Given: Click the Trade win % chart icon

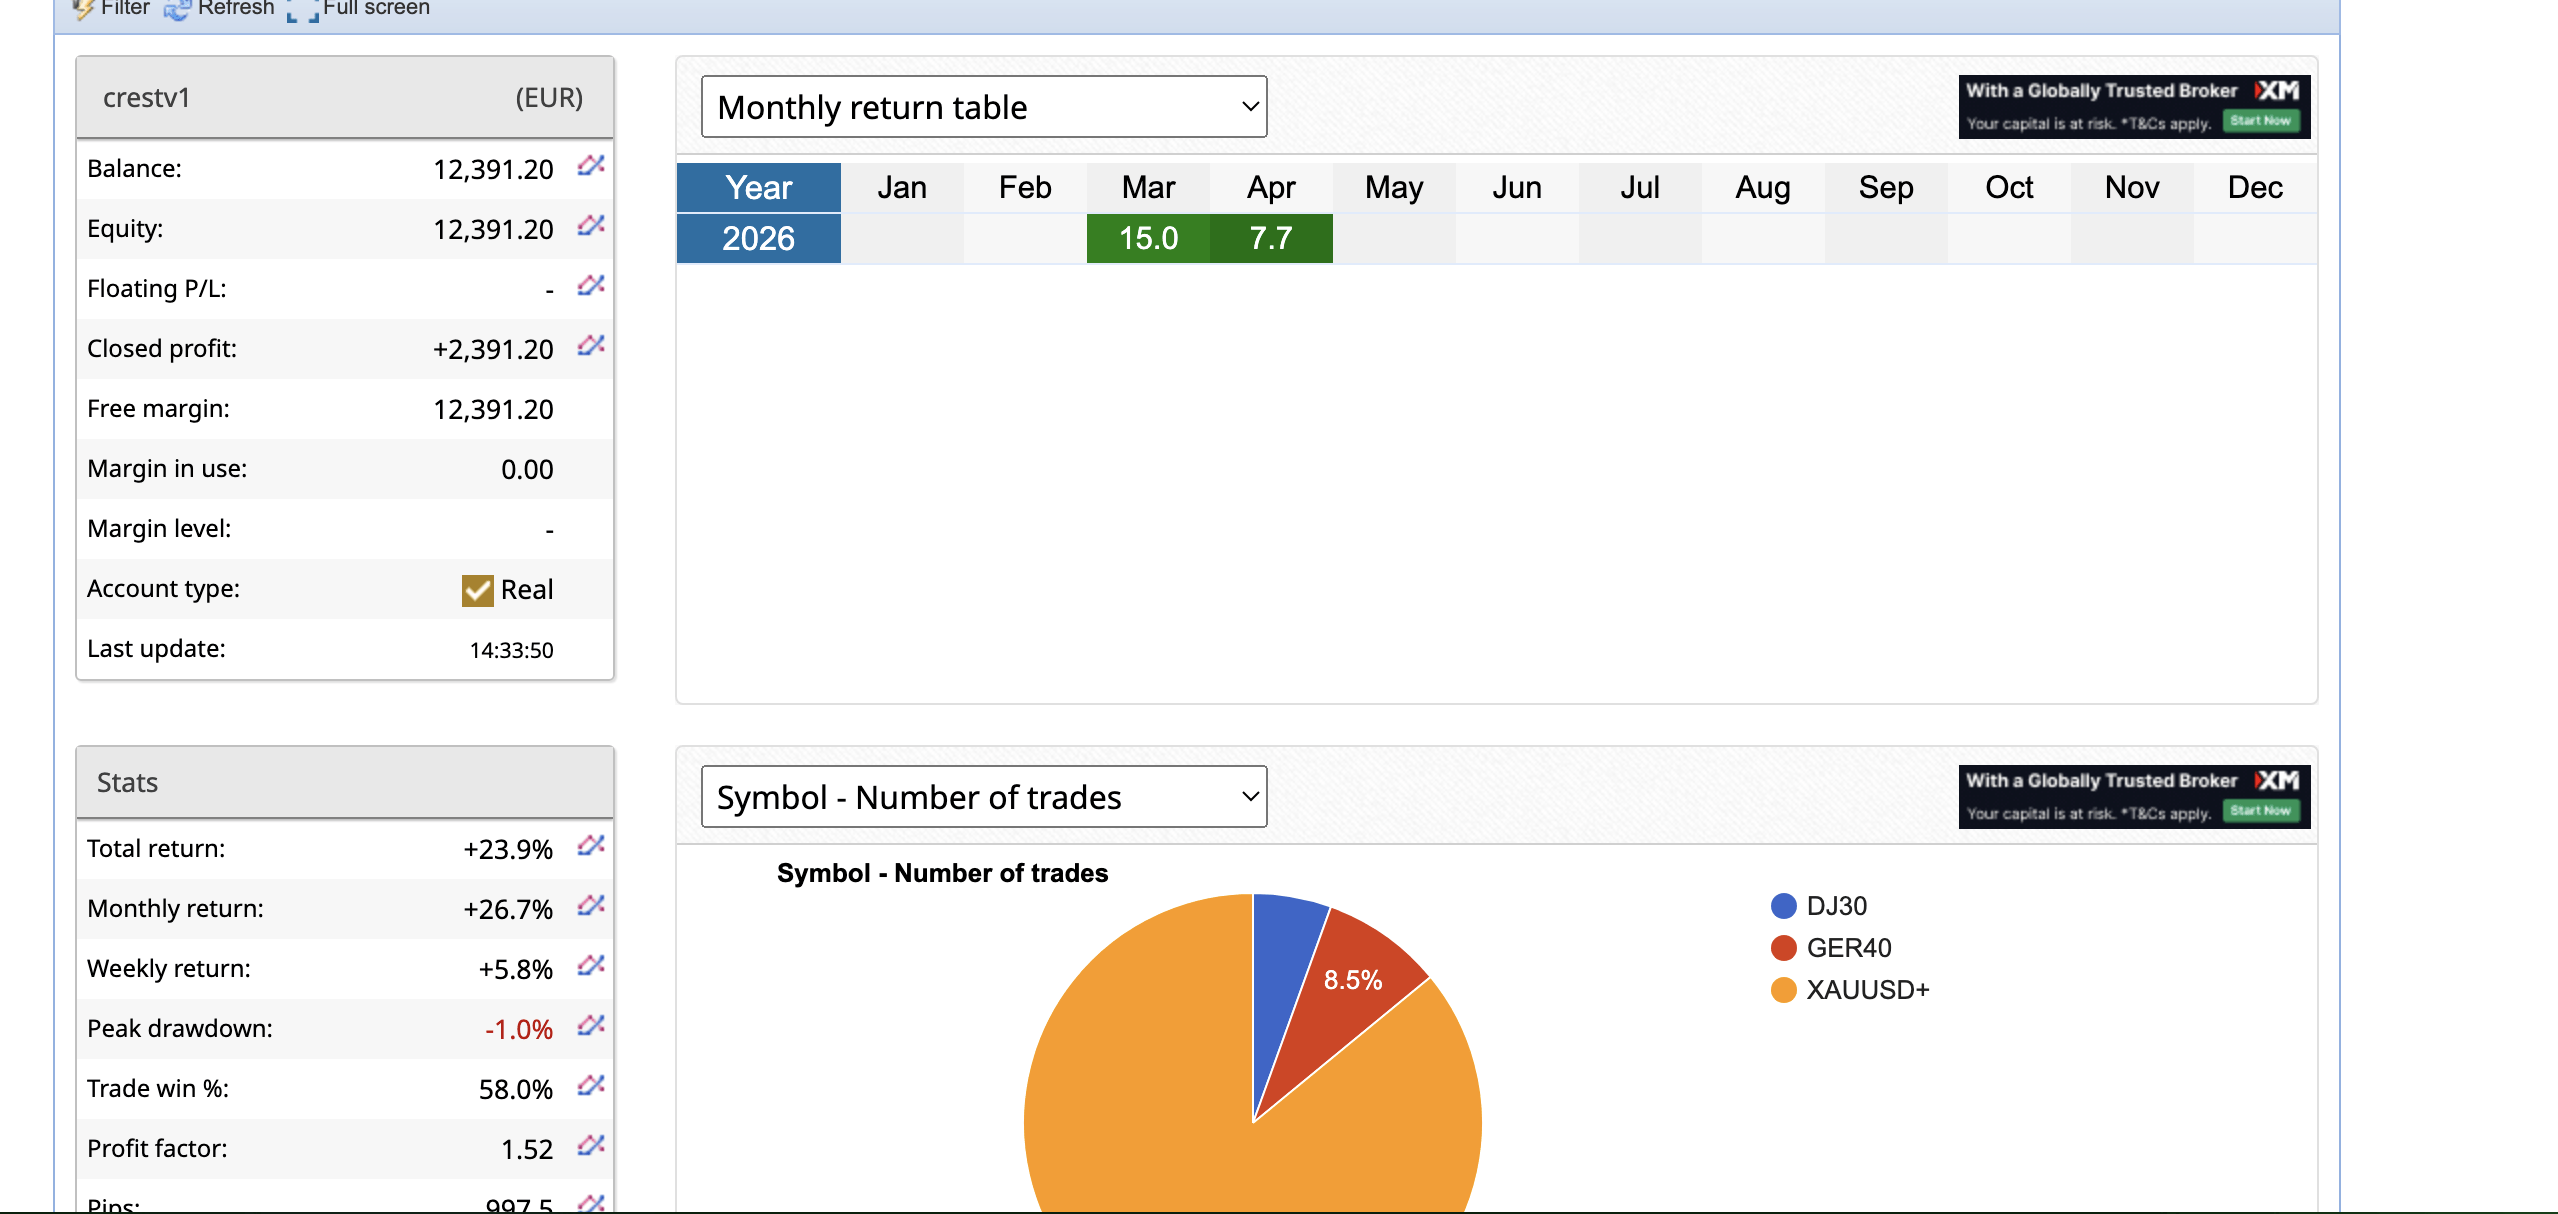Looking at the screenshot, I should (590, 1086).
